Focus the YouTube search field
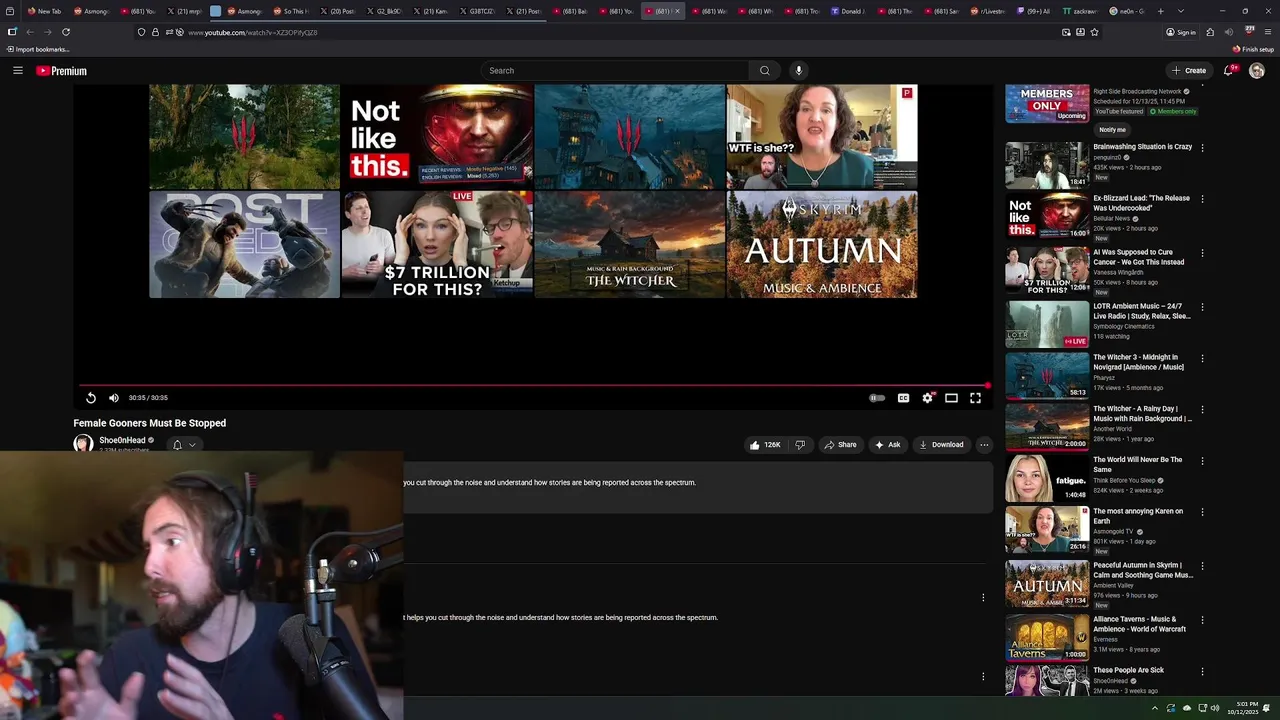The width and height of the screenshot is (1280, 720). pyautogui.click(x=615, y=70)
